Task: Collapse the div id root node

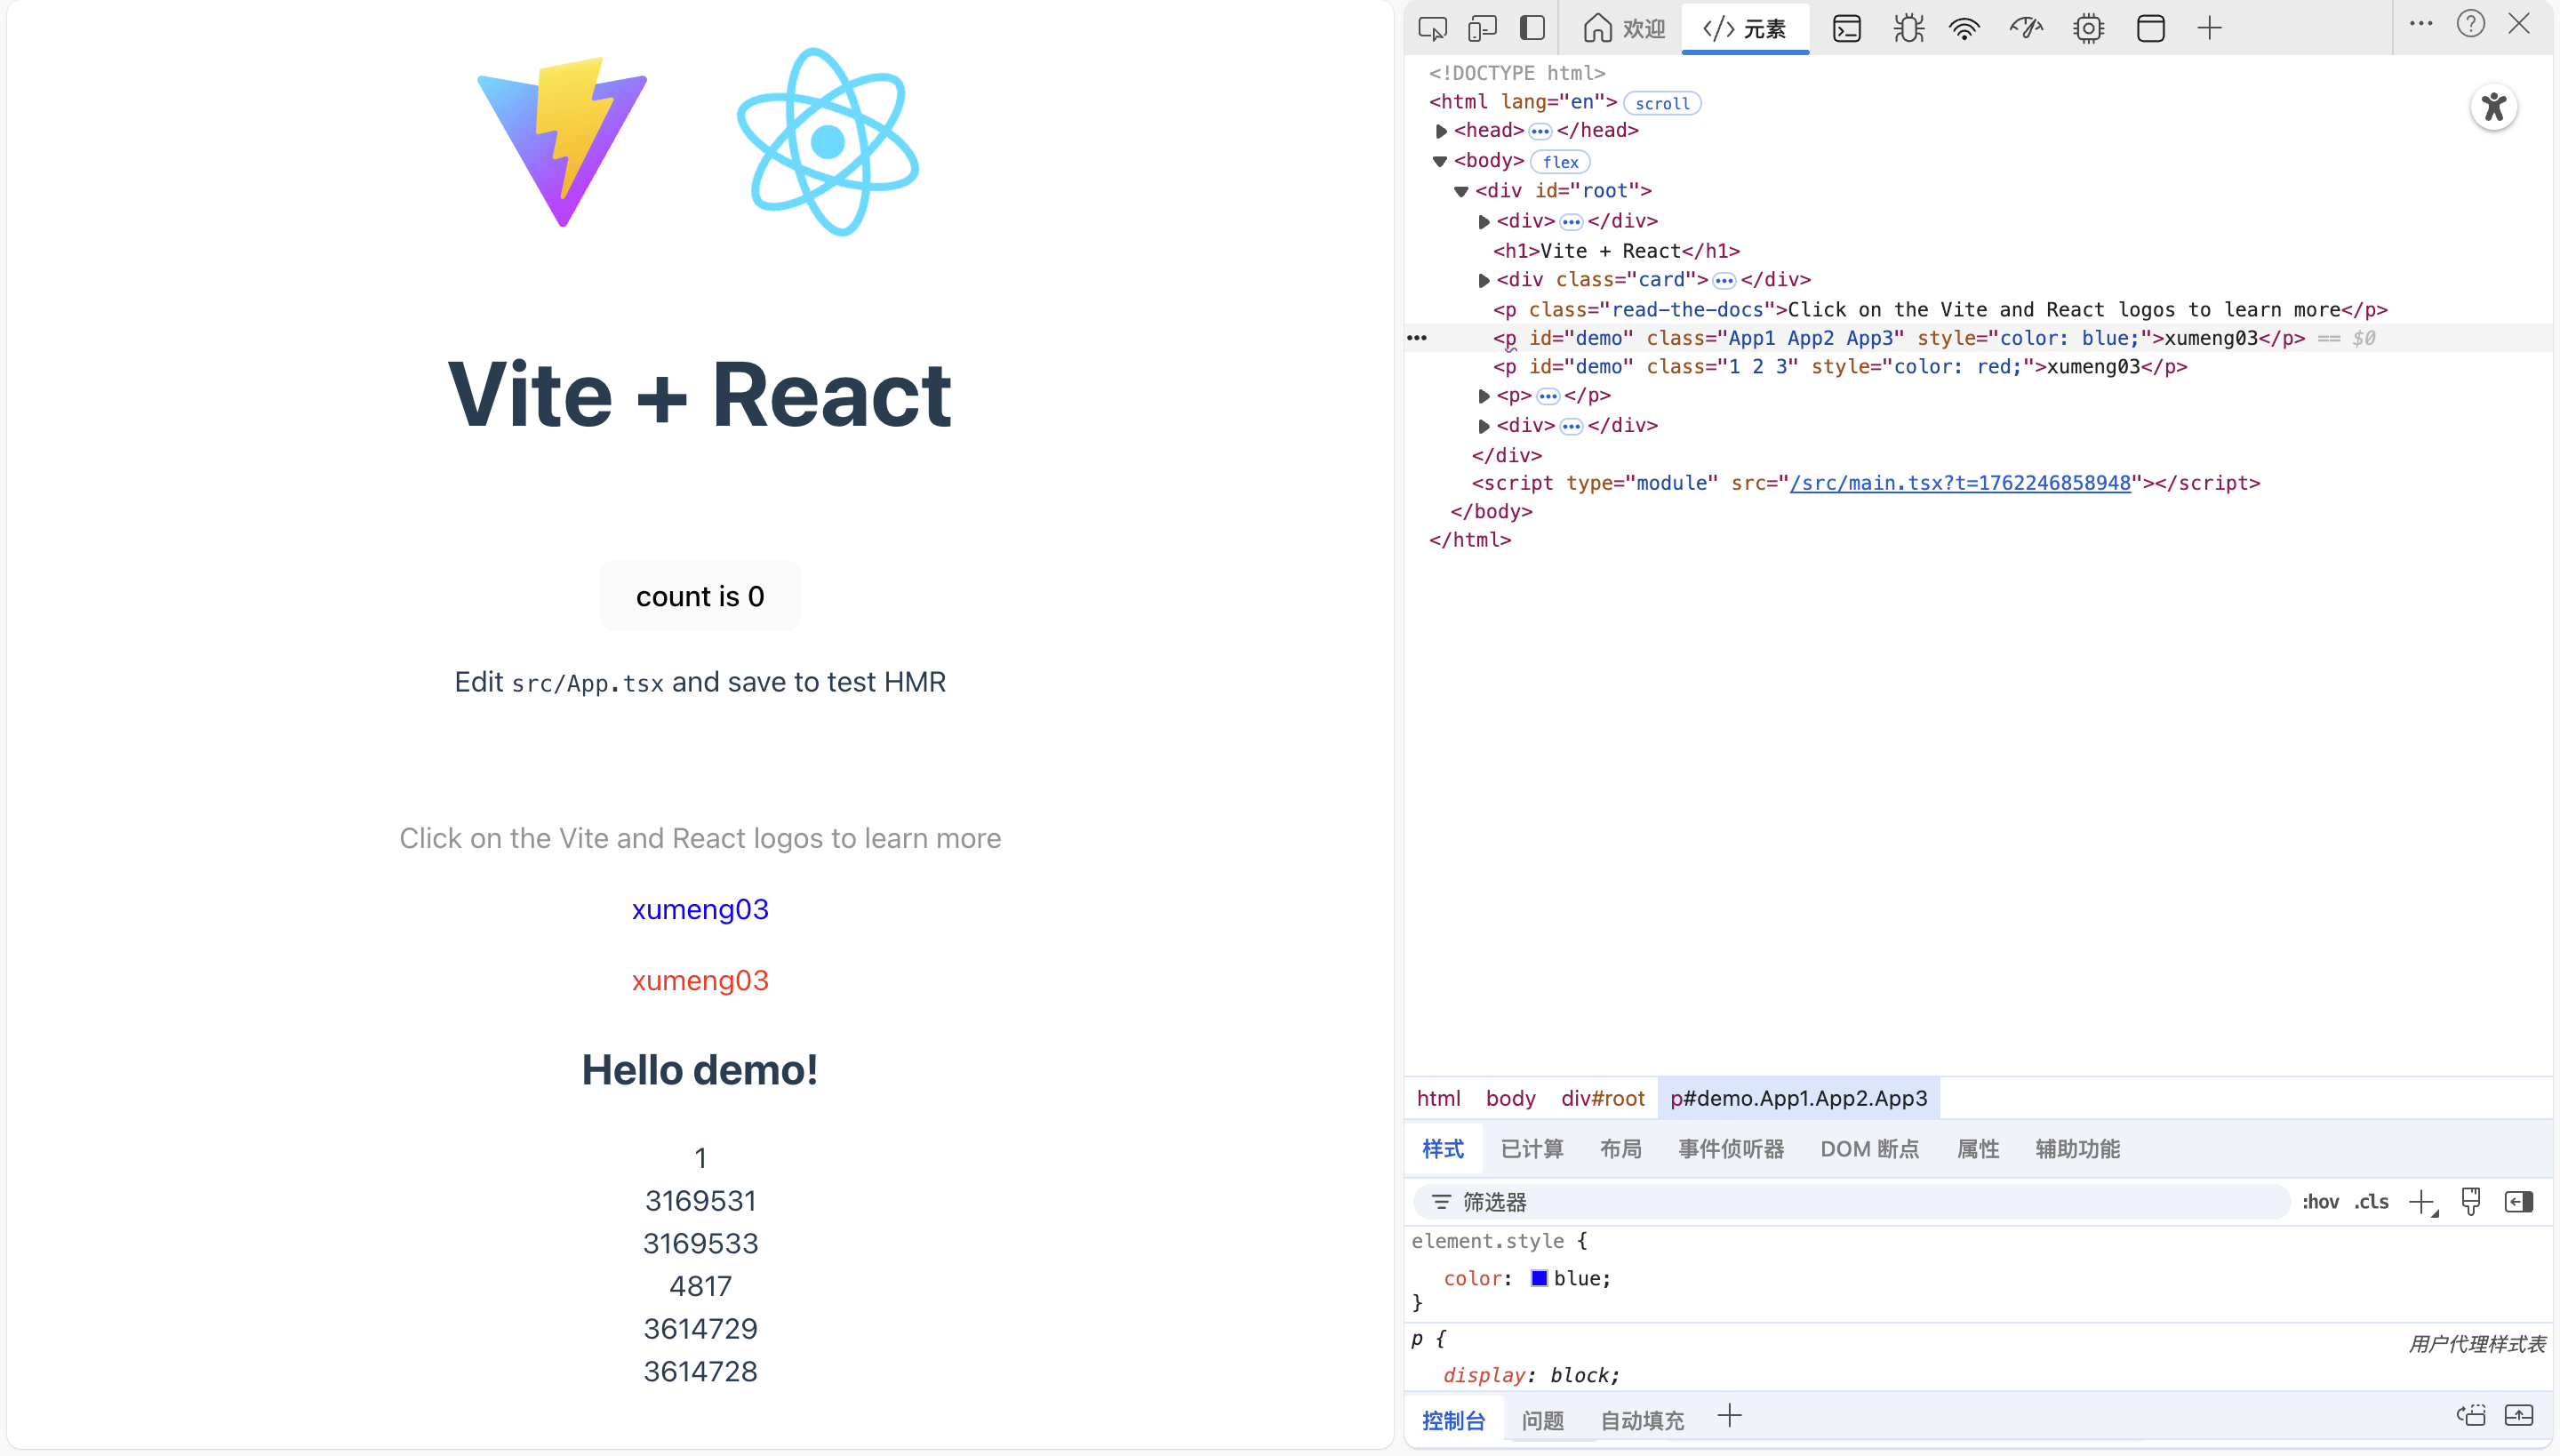Action: tap(1461, 191)
